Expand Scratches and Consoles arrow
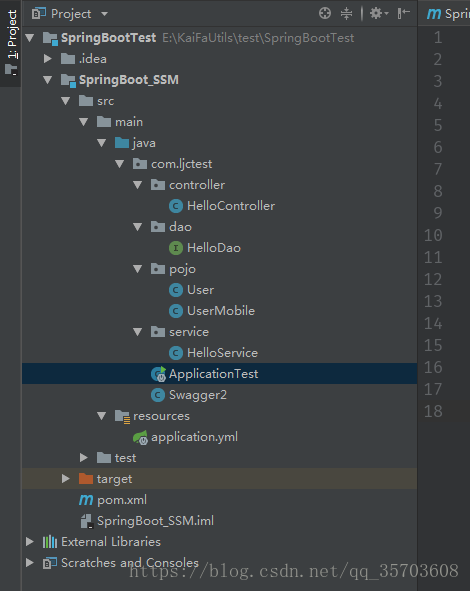The width and height of the screenshot is (470, 591). coord(29,563)
